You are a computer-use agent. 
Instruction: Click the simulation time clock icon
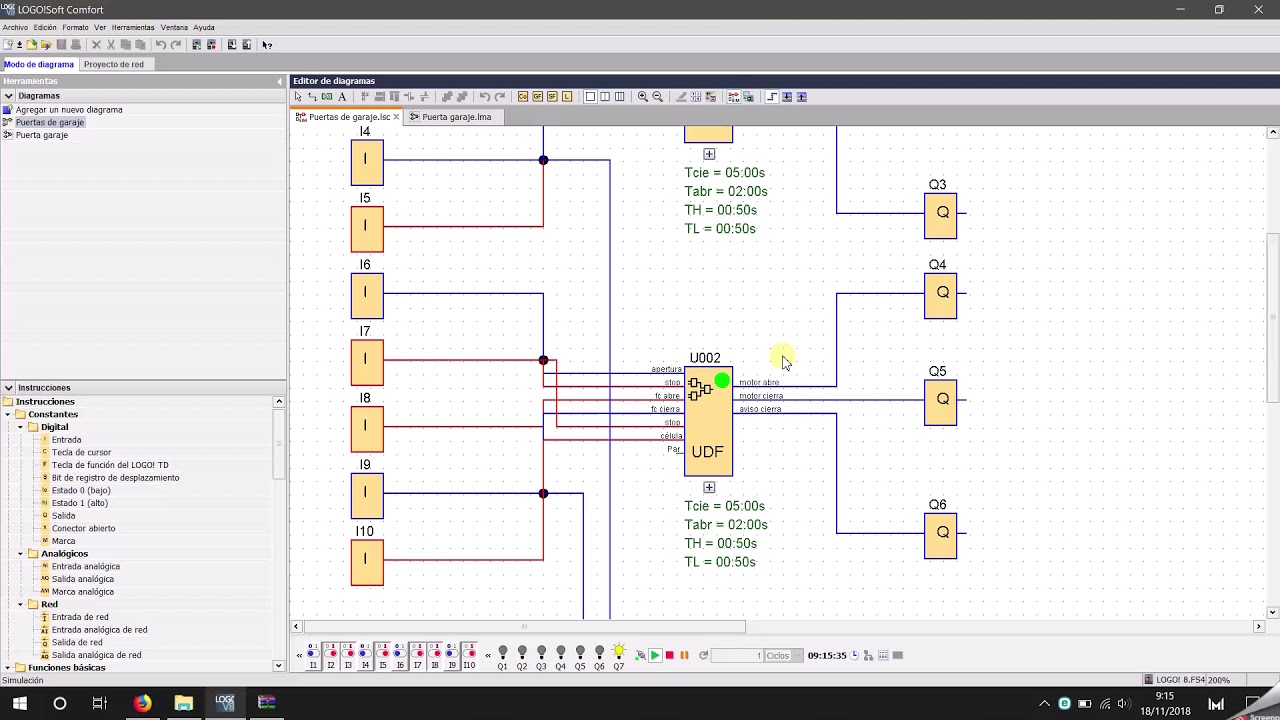854,655
